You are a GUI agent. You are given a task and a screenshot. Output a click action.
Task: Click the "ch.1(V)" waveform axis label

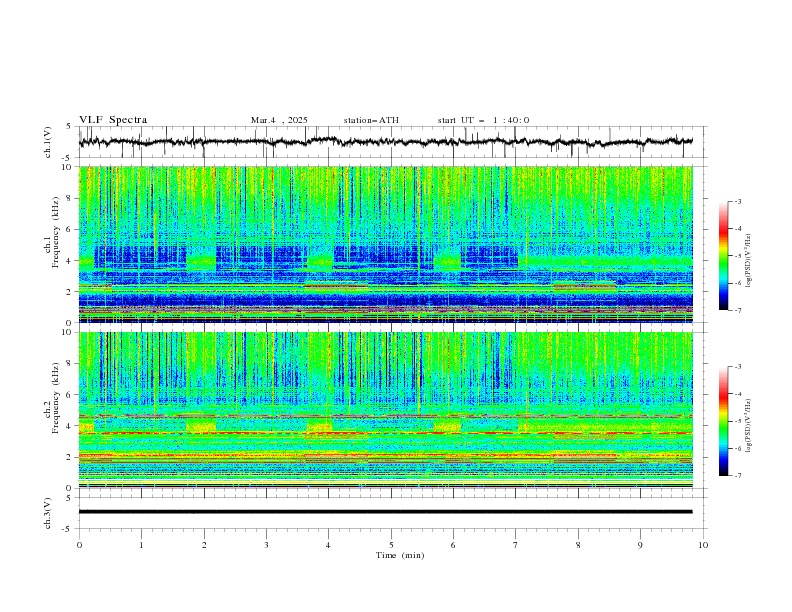(48, 142)
